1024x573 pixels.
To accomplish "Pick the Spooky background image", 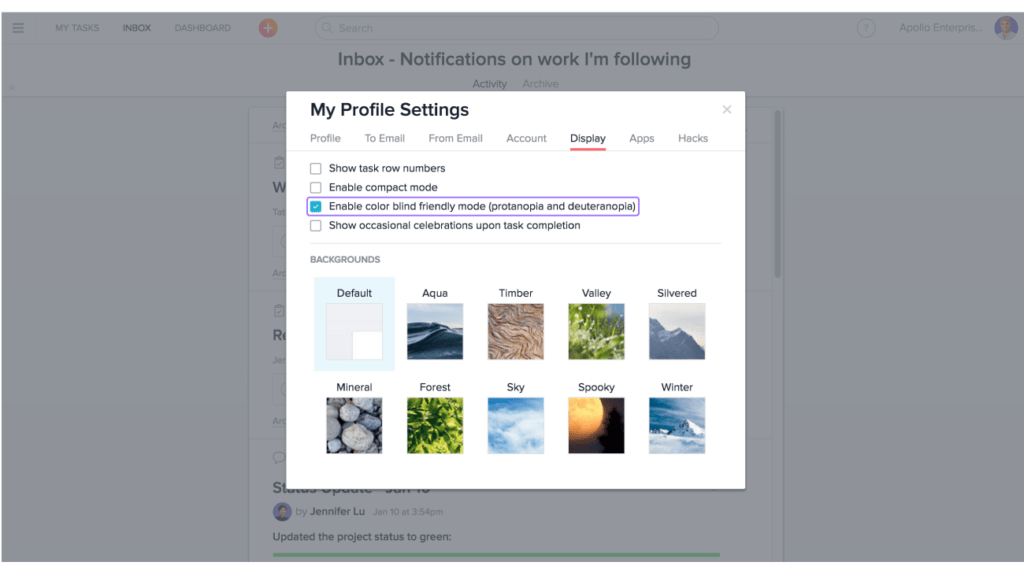I will click(596, 425).
